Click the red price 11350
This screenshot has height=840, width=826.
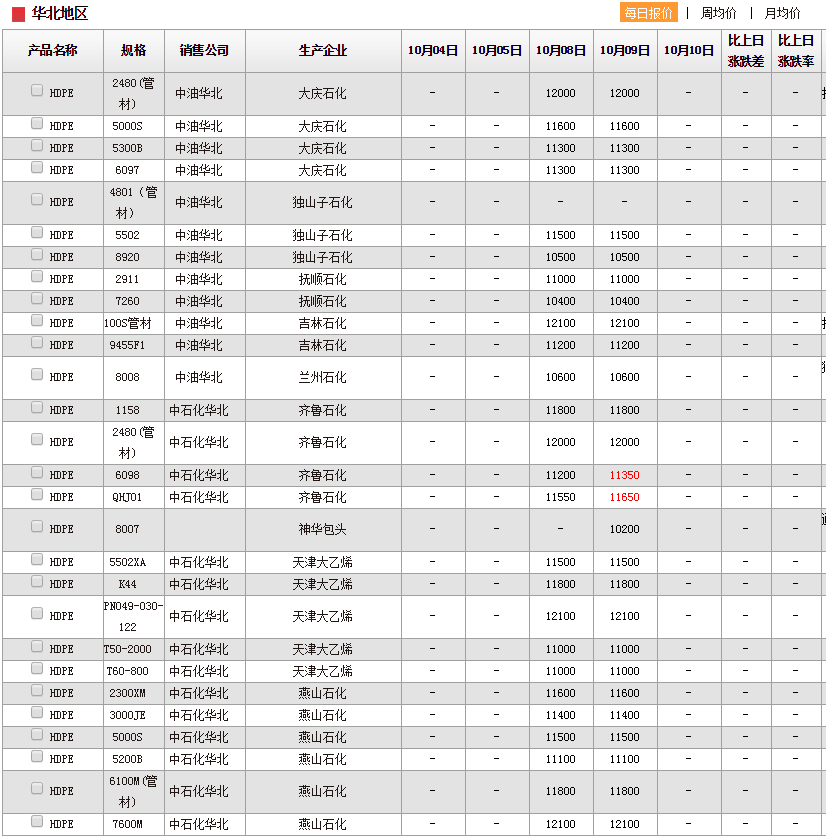point(625,475)
